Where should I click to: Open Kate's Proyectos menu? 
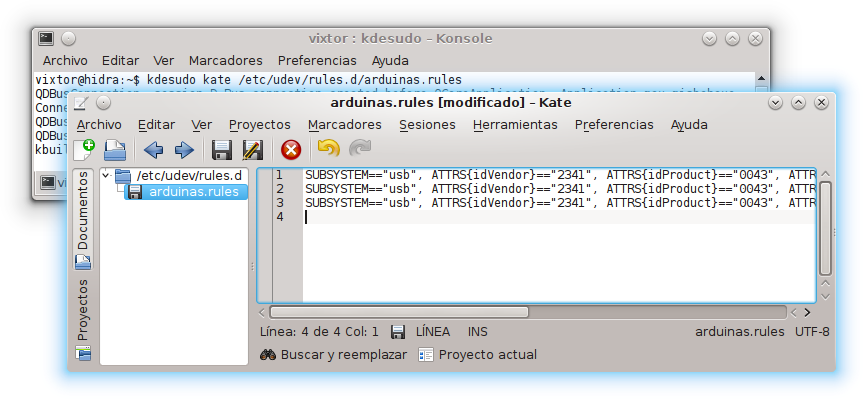coord(260,125)
